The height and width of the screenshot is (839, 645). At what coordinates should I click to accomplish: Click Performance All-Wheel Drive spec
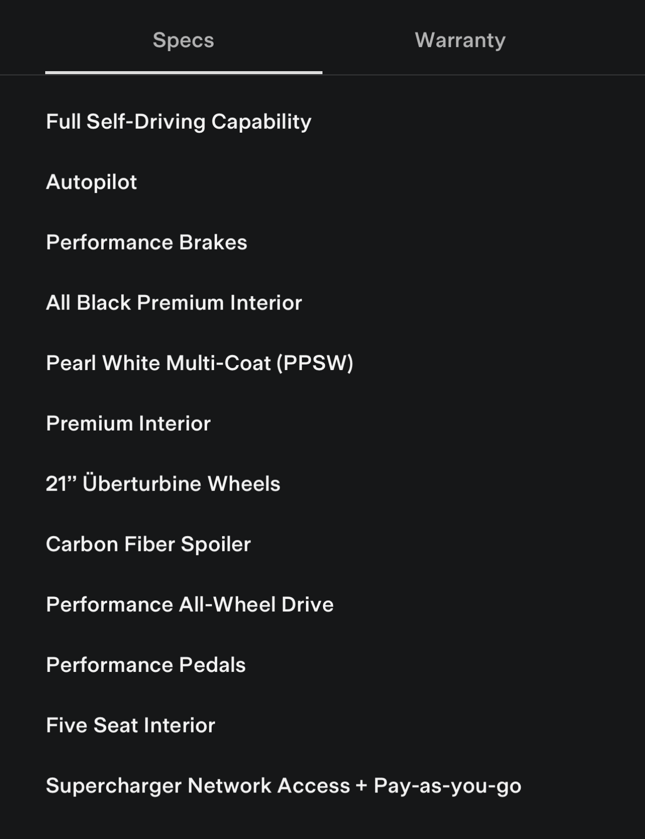pyautogui.click(x=189, y=605)
